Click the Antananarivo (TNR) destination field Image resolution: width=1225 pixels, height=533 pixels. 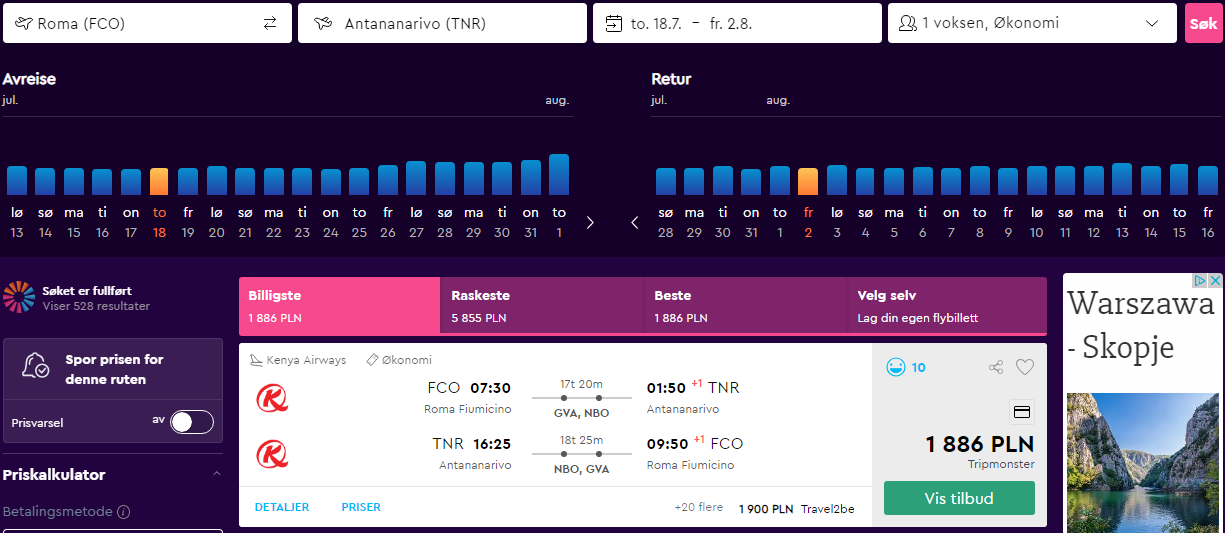(442, 23)
